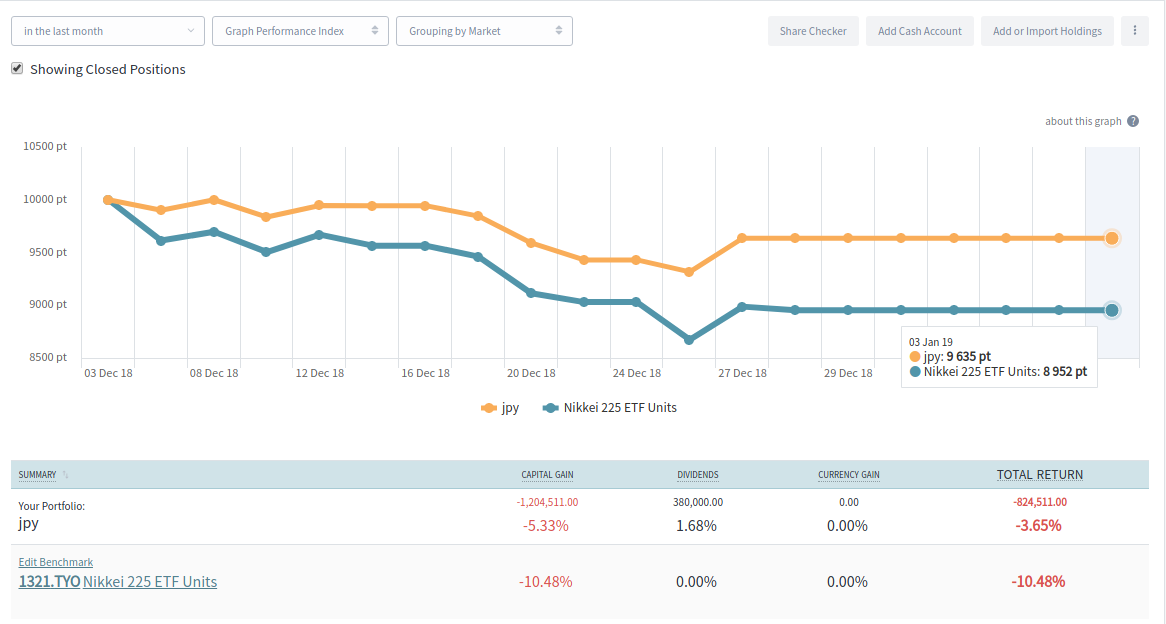Click Add or Import Holdings button
The image size is (1166, 624).
(x=1047, y=31)
